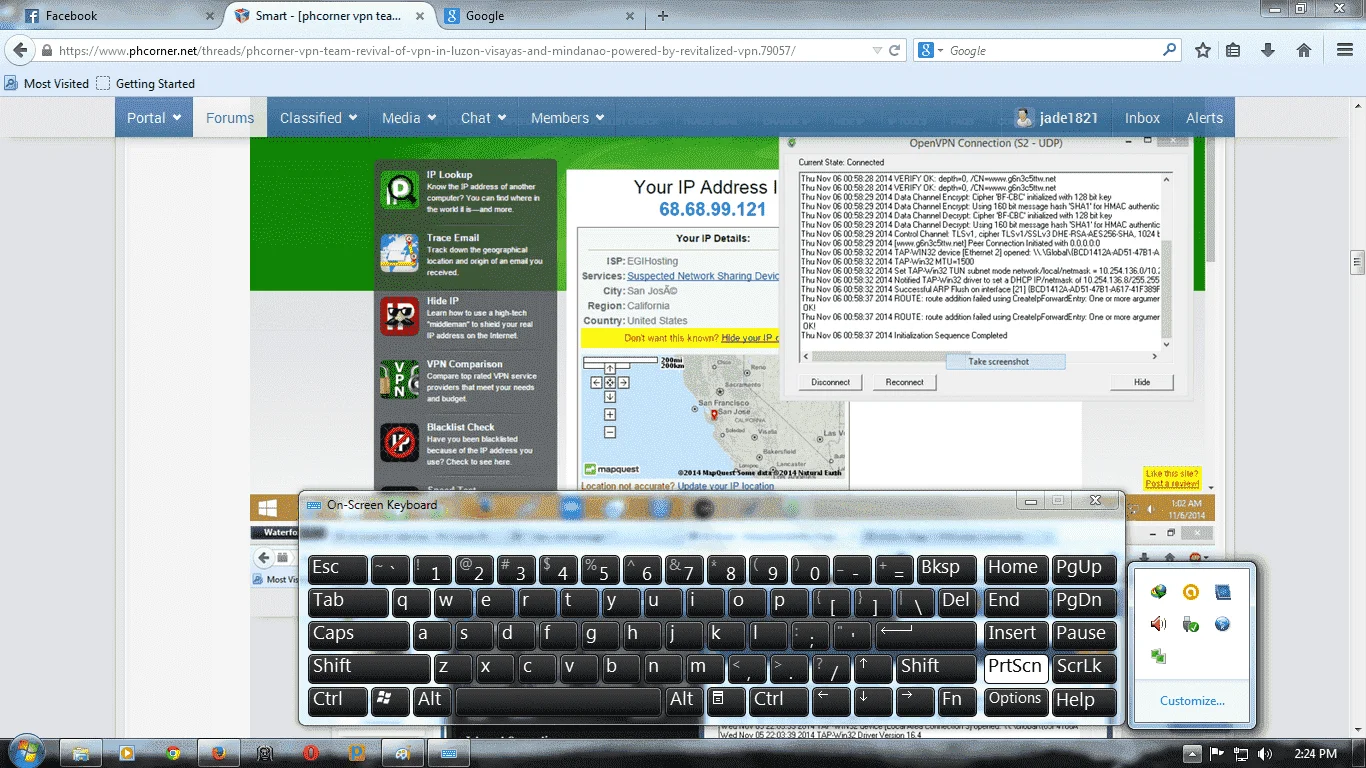Open a new tab with the plus button
The width and height of the screenshot is (1366, 768).
click(x=663, y=16)
